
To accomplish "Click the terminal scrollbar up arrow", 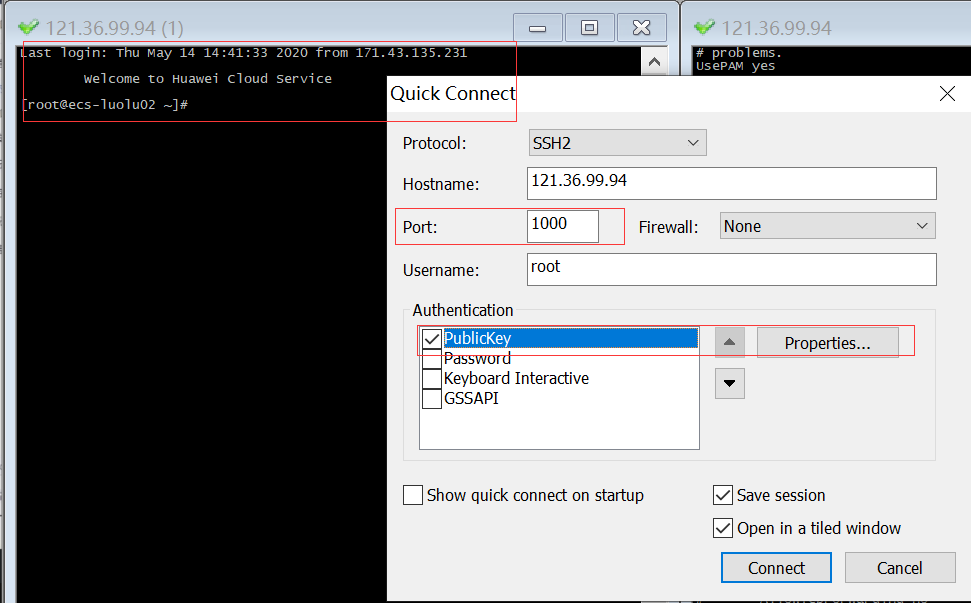I will 654,62.
